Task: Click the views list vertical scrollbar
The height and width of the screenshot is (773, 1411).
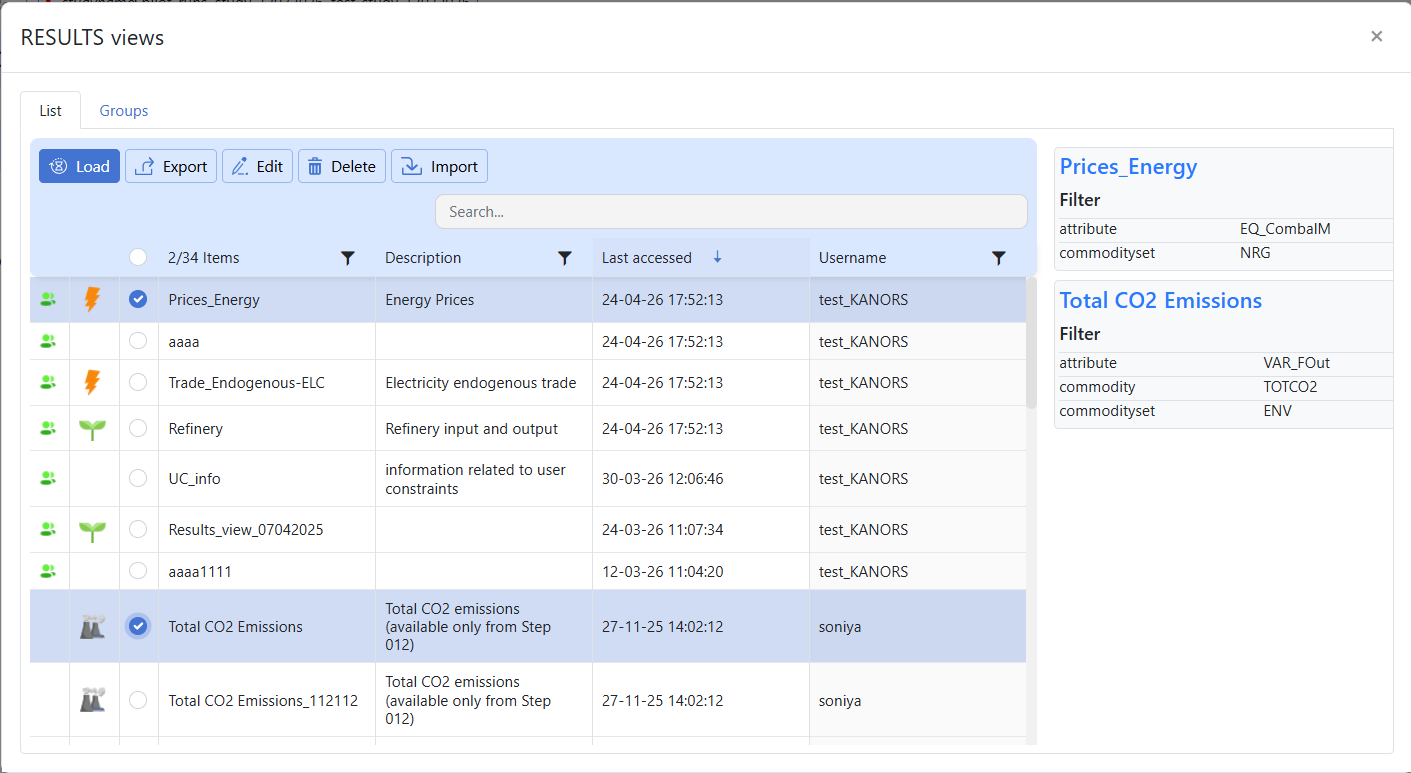Action: pos(1031,343)
